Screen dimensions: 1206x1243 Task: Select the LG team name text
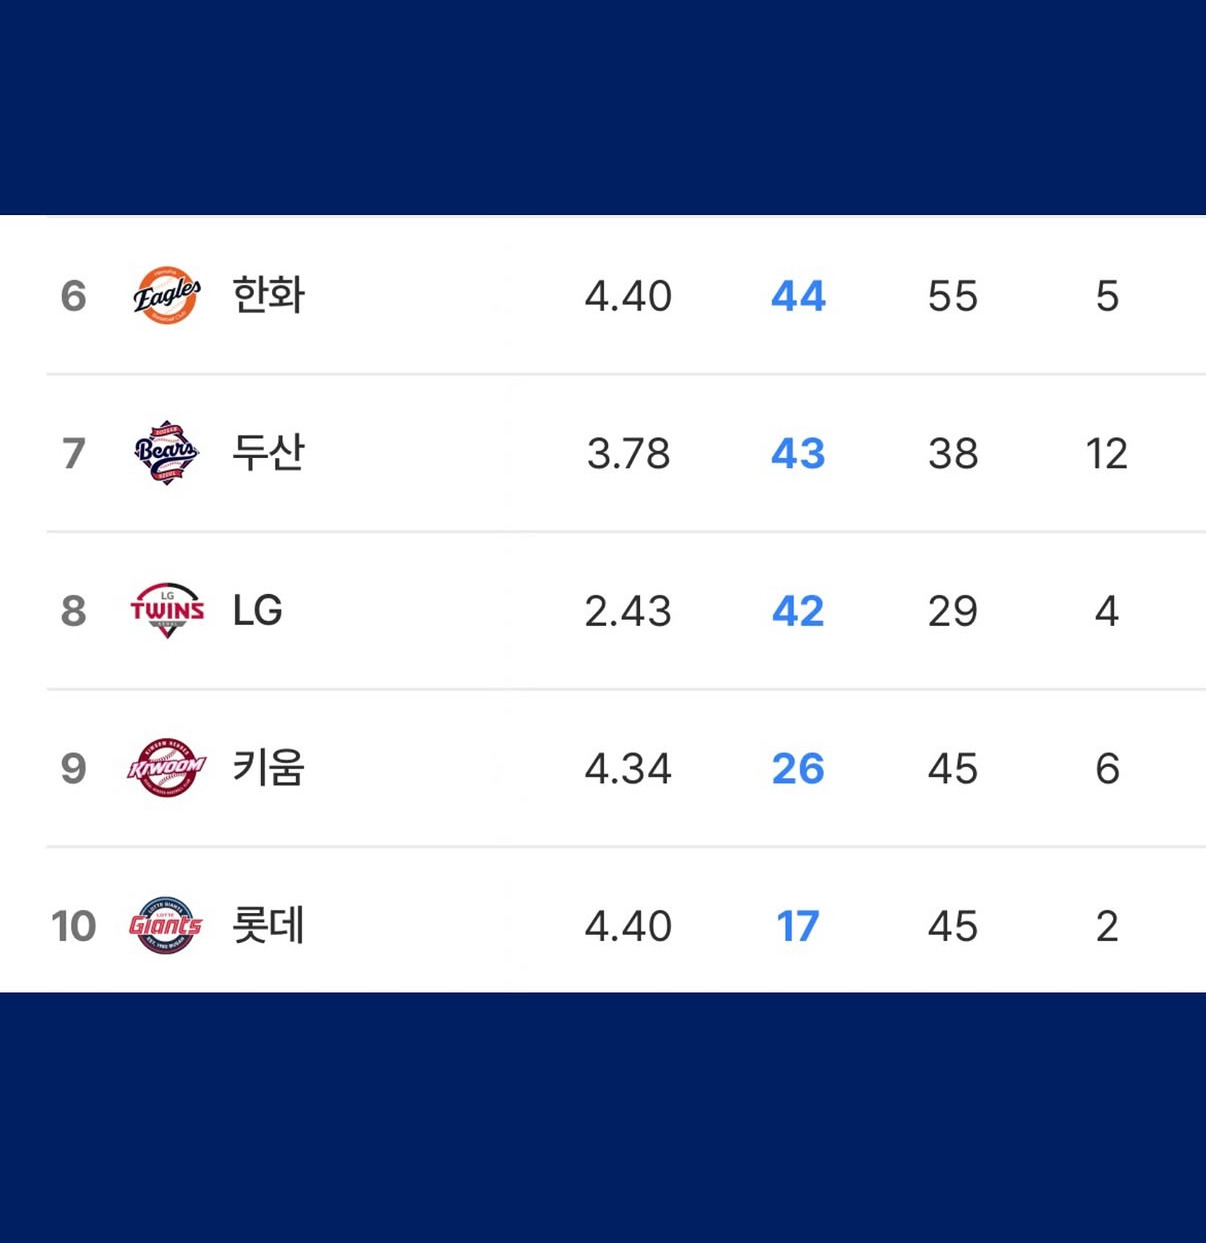(x=257, y=611)
